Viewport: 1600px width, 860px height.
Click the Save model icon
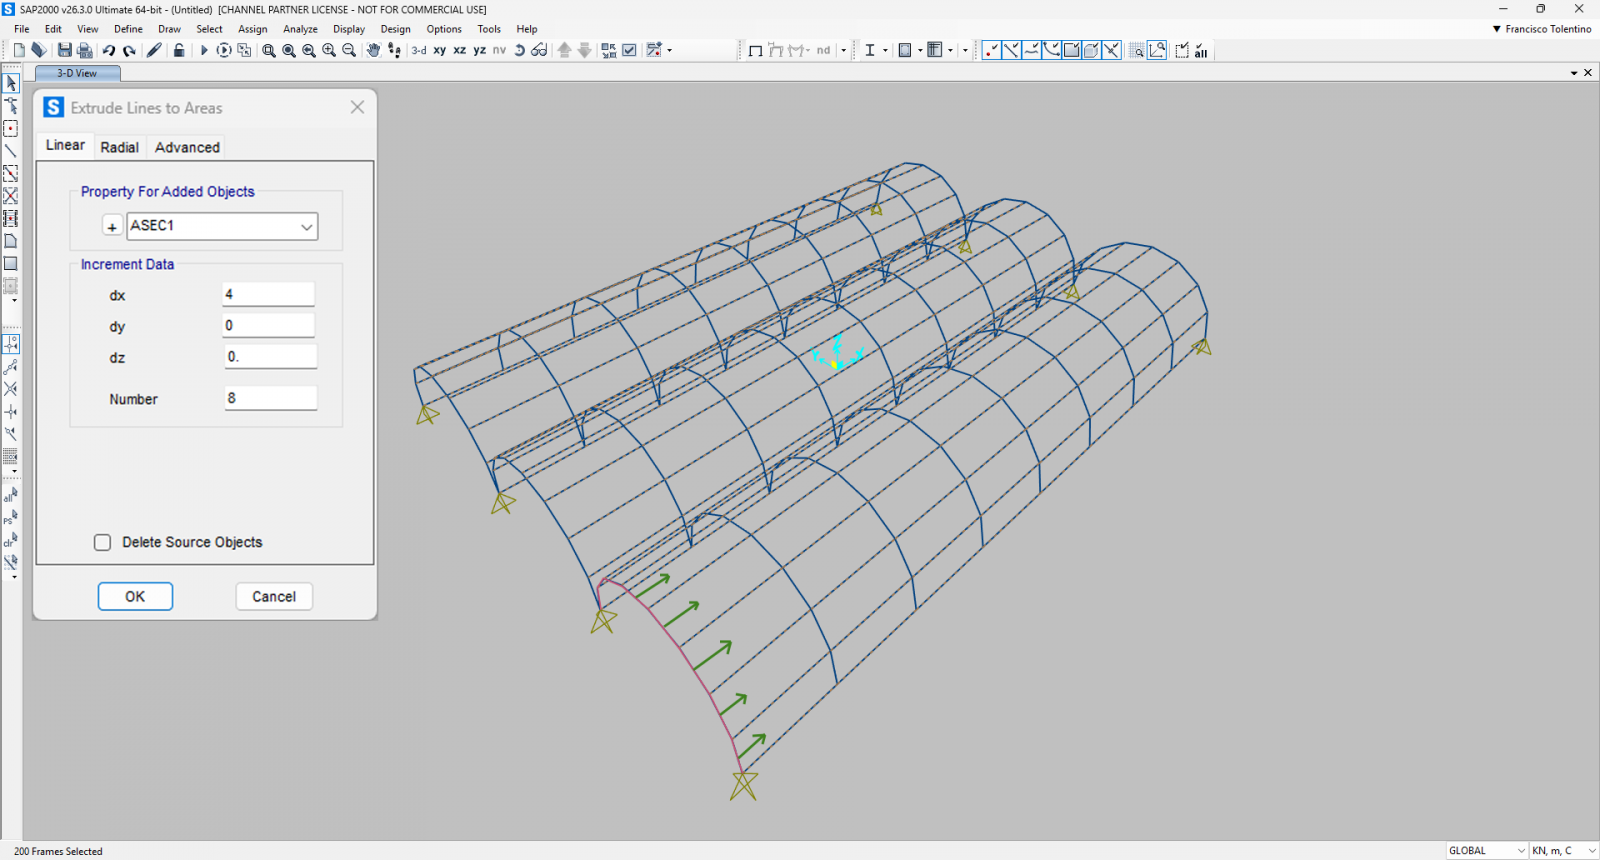point(65,50)
